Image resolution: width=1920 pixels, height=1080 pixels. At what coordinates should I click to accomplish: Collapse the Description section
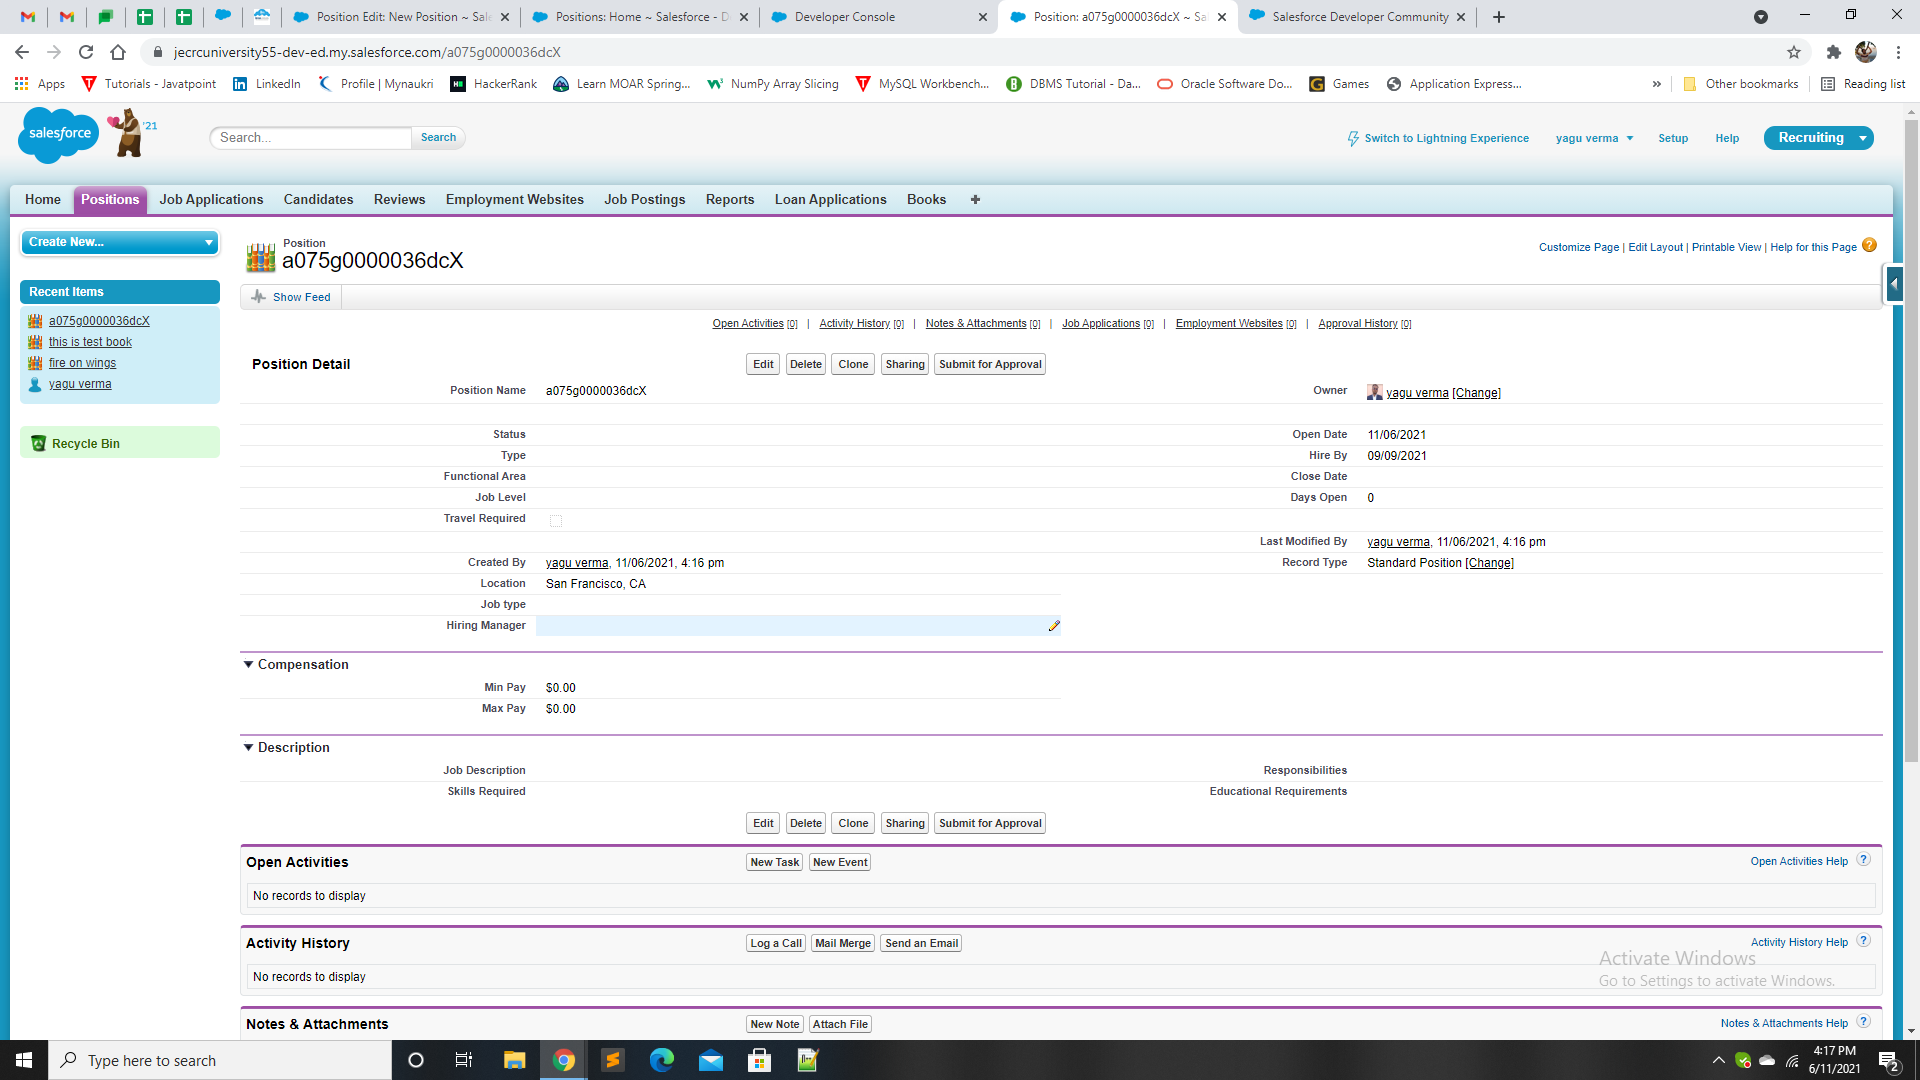pos(248,748)
